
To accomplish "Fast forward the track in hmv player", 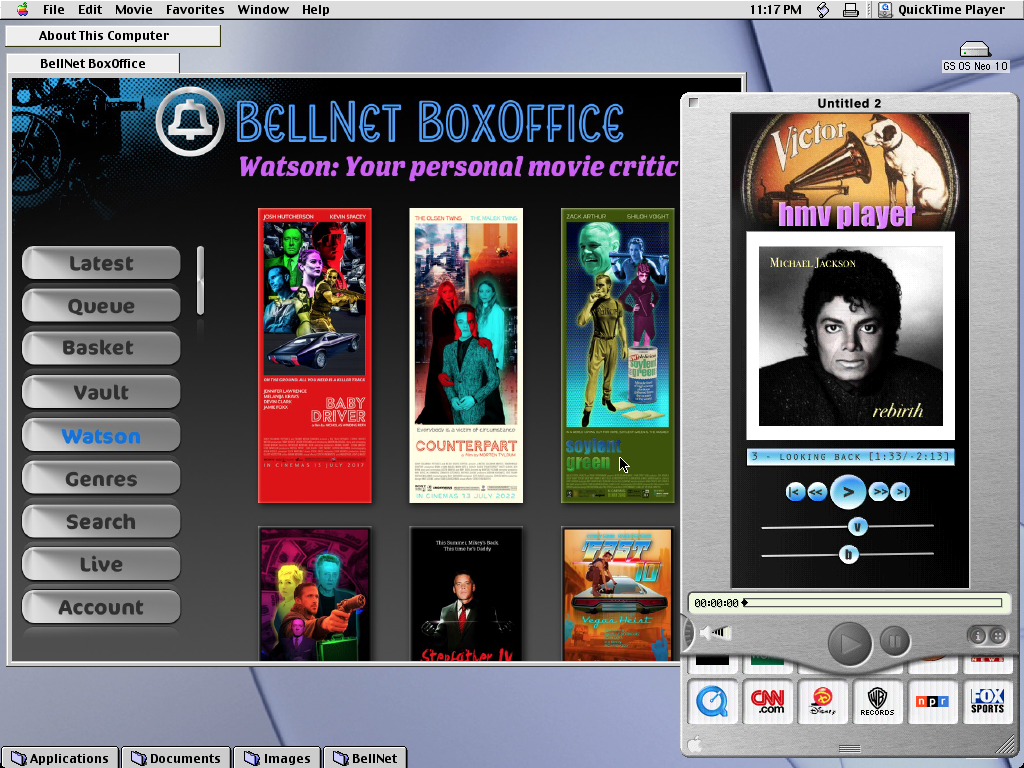I will pyautogui.click(x=879, y=492).
